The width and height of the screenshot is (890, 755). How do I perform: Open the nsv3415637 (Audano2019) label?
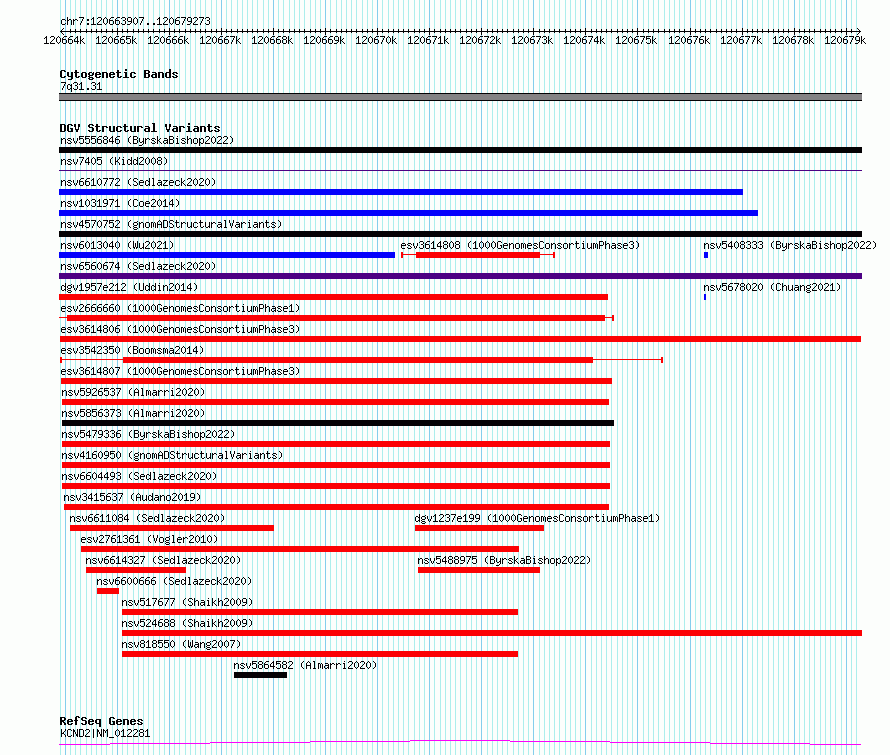[132, 497]
